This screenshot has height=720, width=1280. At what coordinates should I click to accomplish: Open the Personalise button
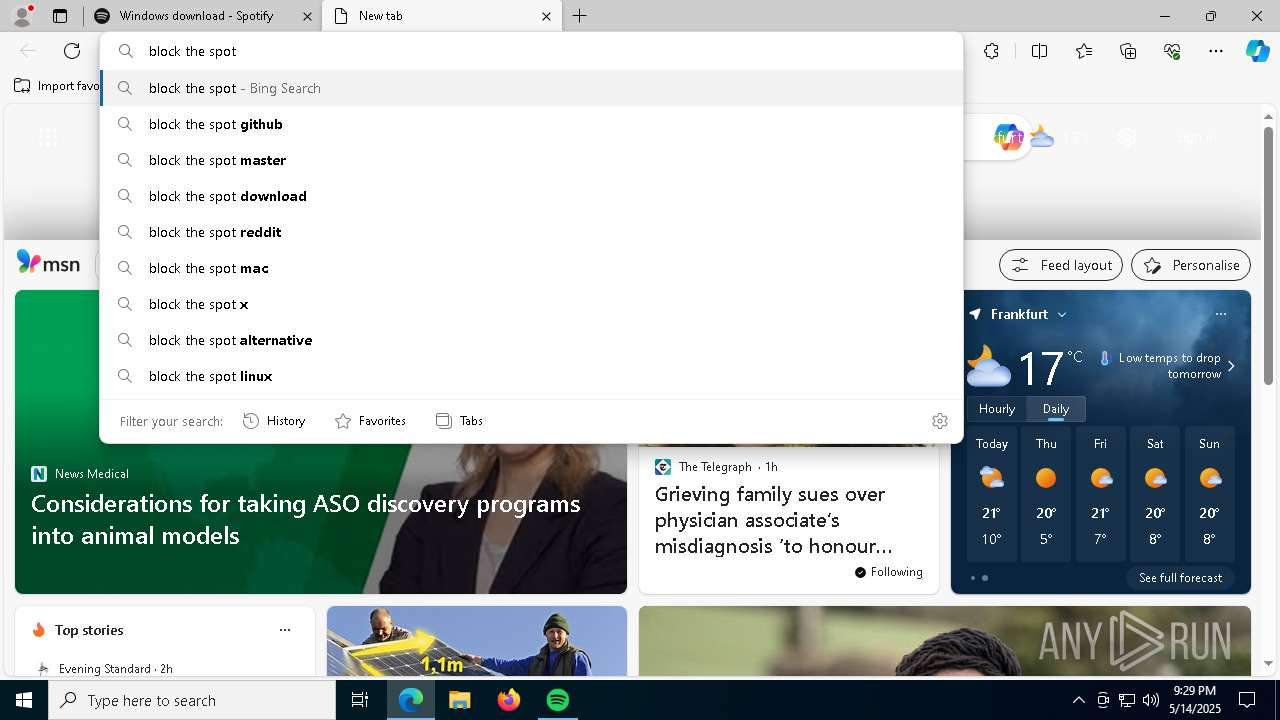pos(1191,265)
